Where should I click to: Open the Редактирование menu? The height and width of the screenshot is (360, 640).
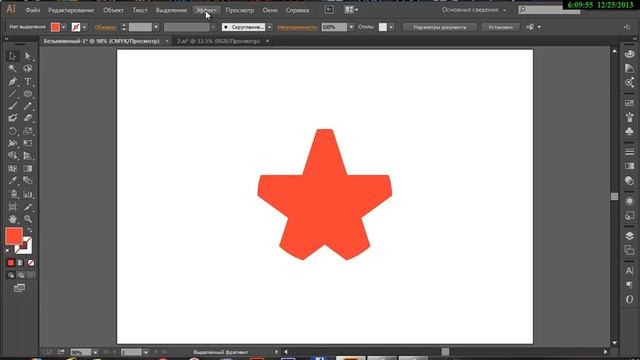point(71,10)
